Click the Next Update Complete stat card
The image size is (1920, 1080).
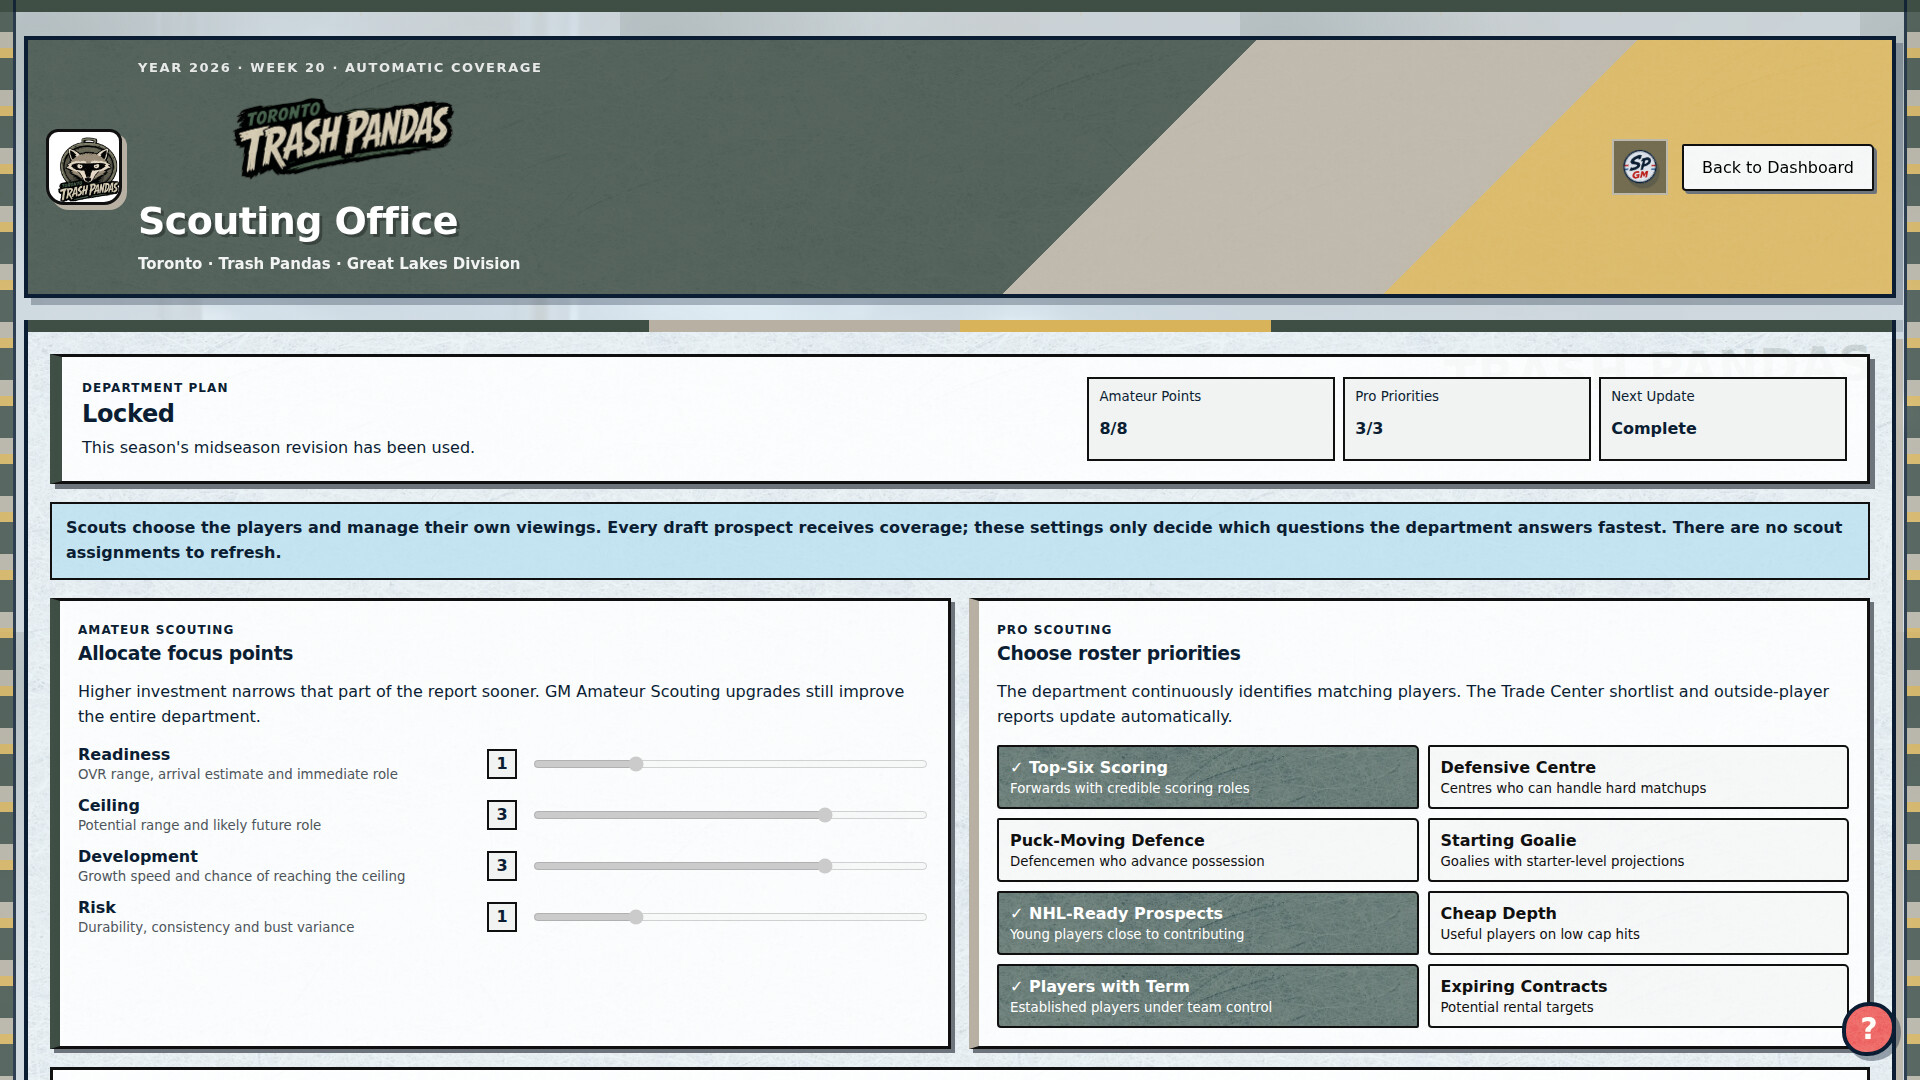1722,419
